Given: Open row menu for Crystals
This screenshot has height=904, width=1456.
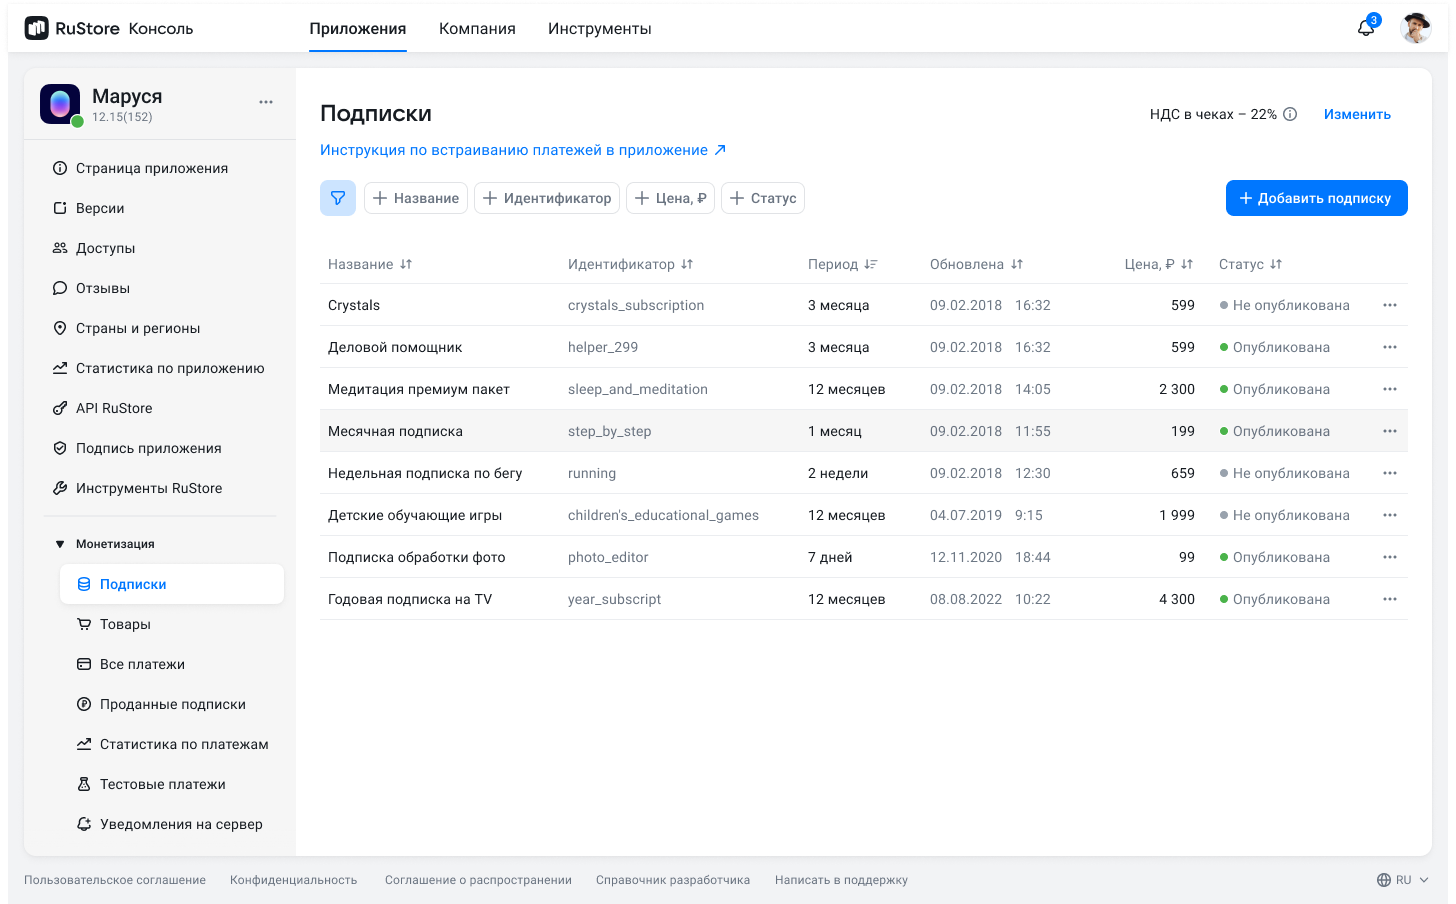Looking at the screenshot, I should (x=1390, y=305).
